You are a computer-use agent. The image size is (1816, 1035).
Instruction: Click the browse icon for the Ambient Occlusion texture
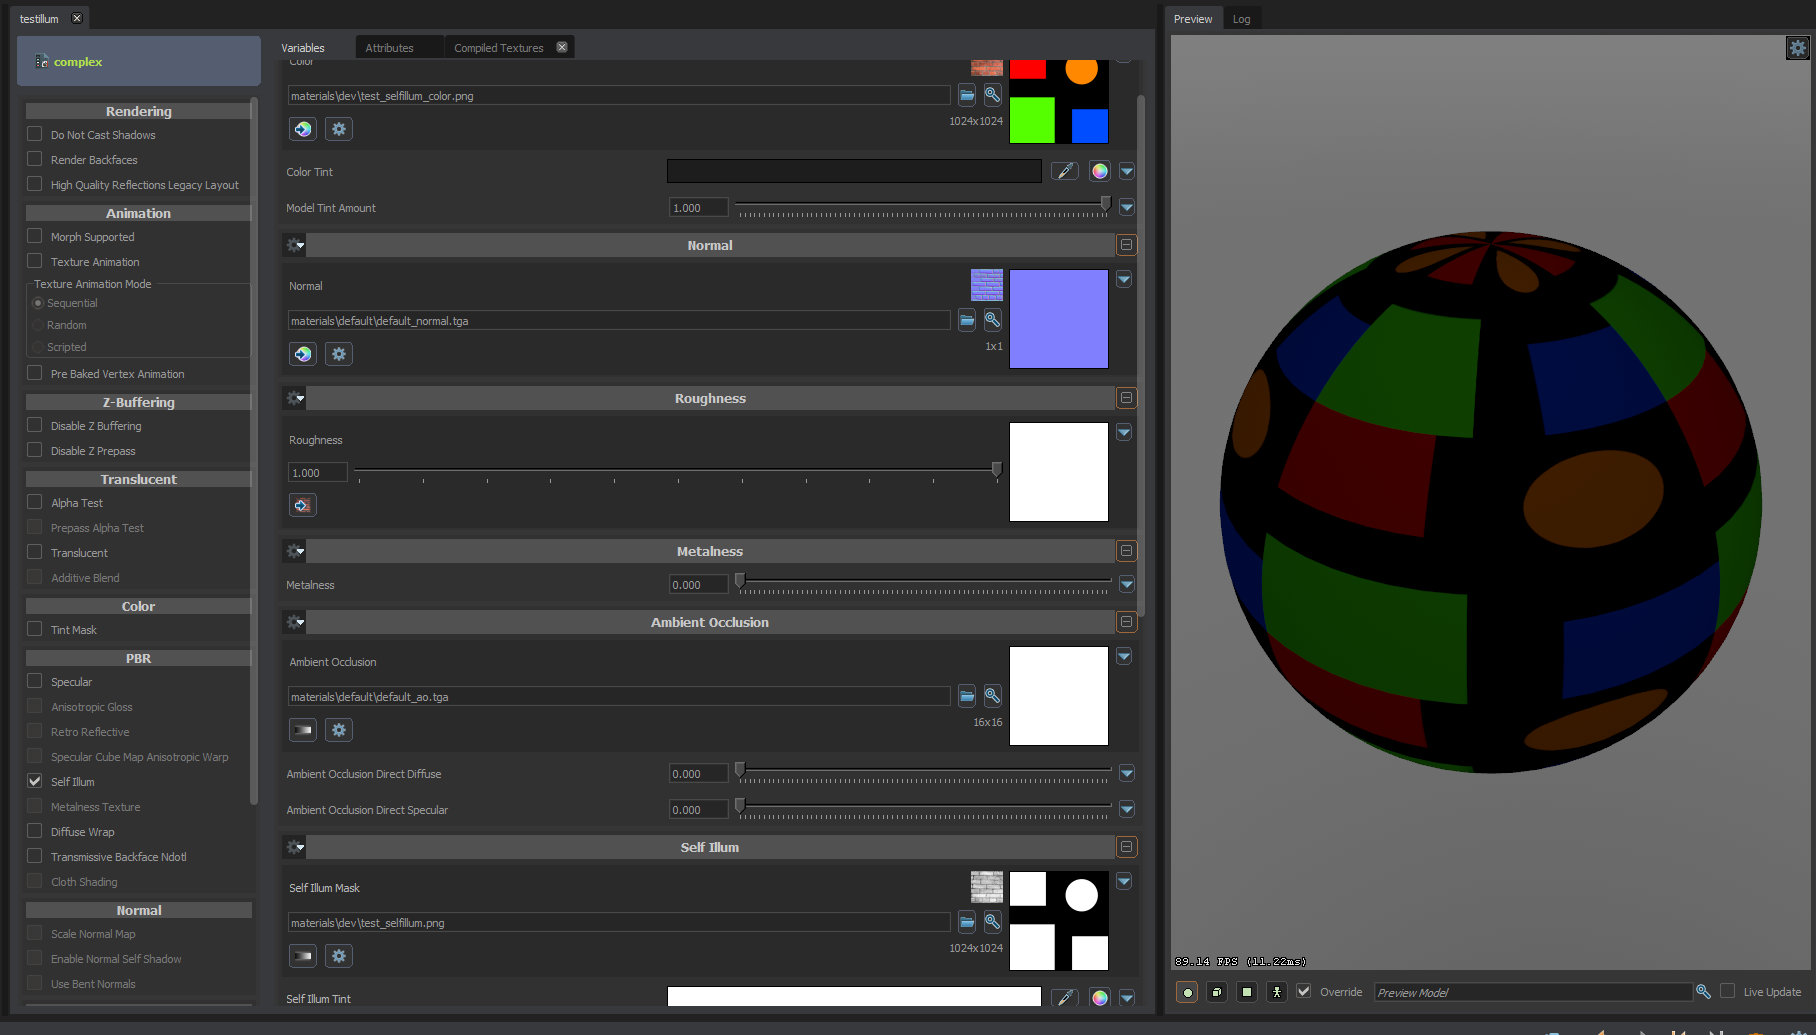point(965,695)
